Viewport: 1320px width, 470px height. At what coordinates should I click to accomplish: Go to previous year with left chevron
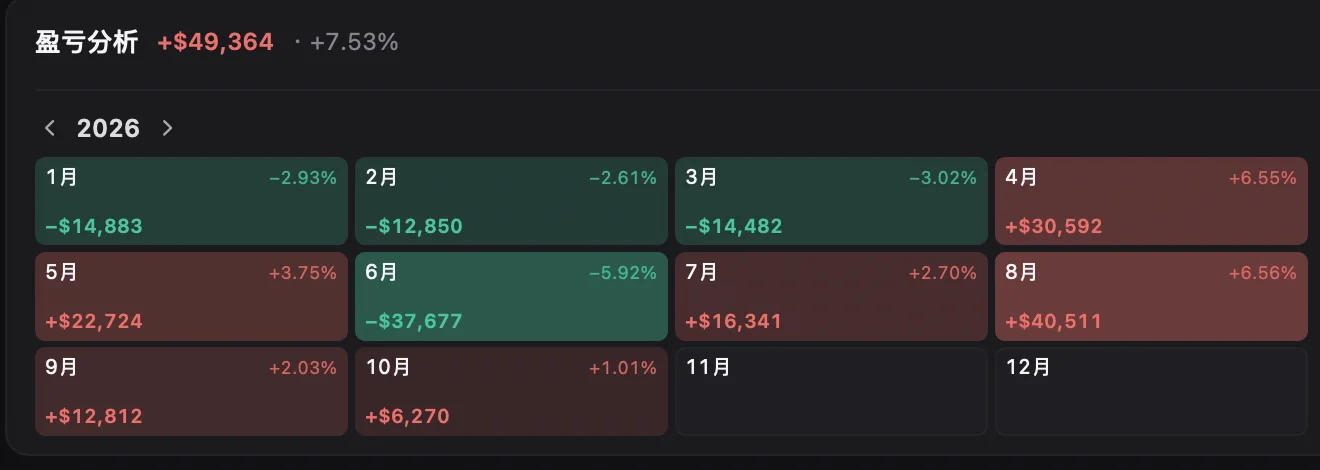pyautogui.click(x=50, y=128)
